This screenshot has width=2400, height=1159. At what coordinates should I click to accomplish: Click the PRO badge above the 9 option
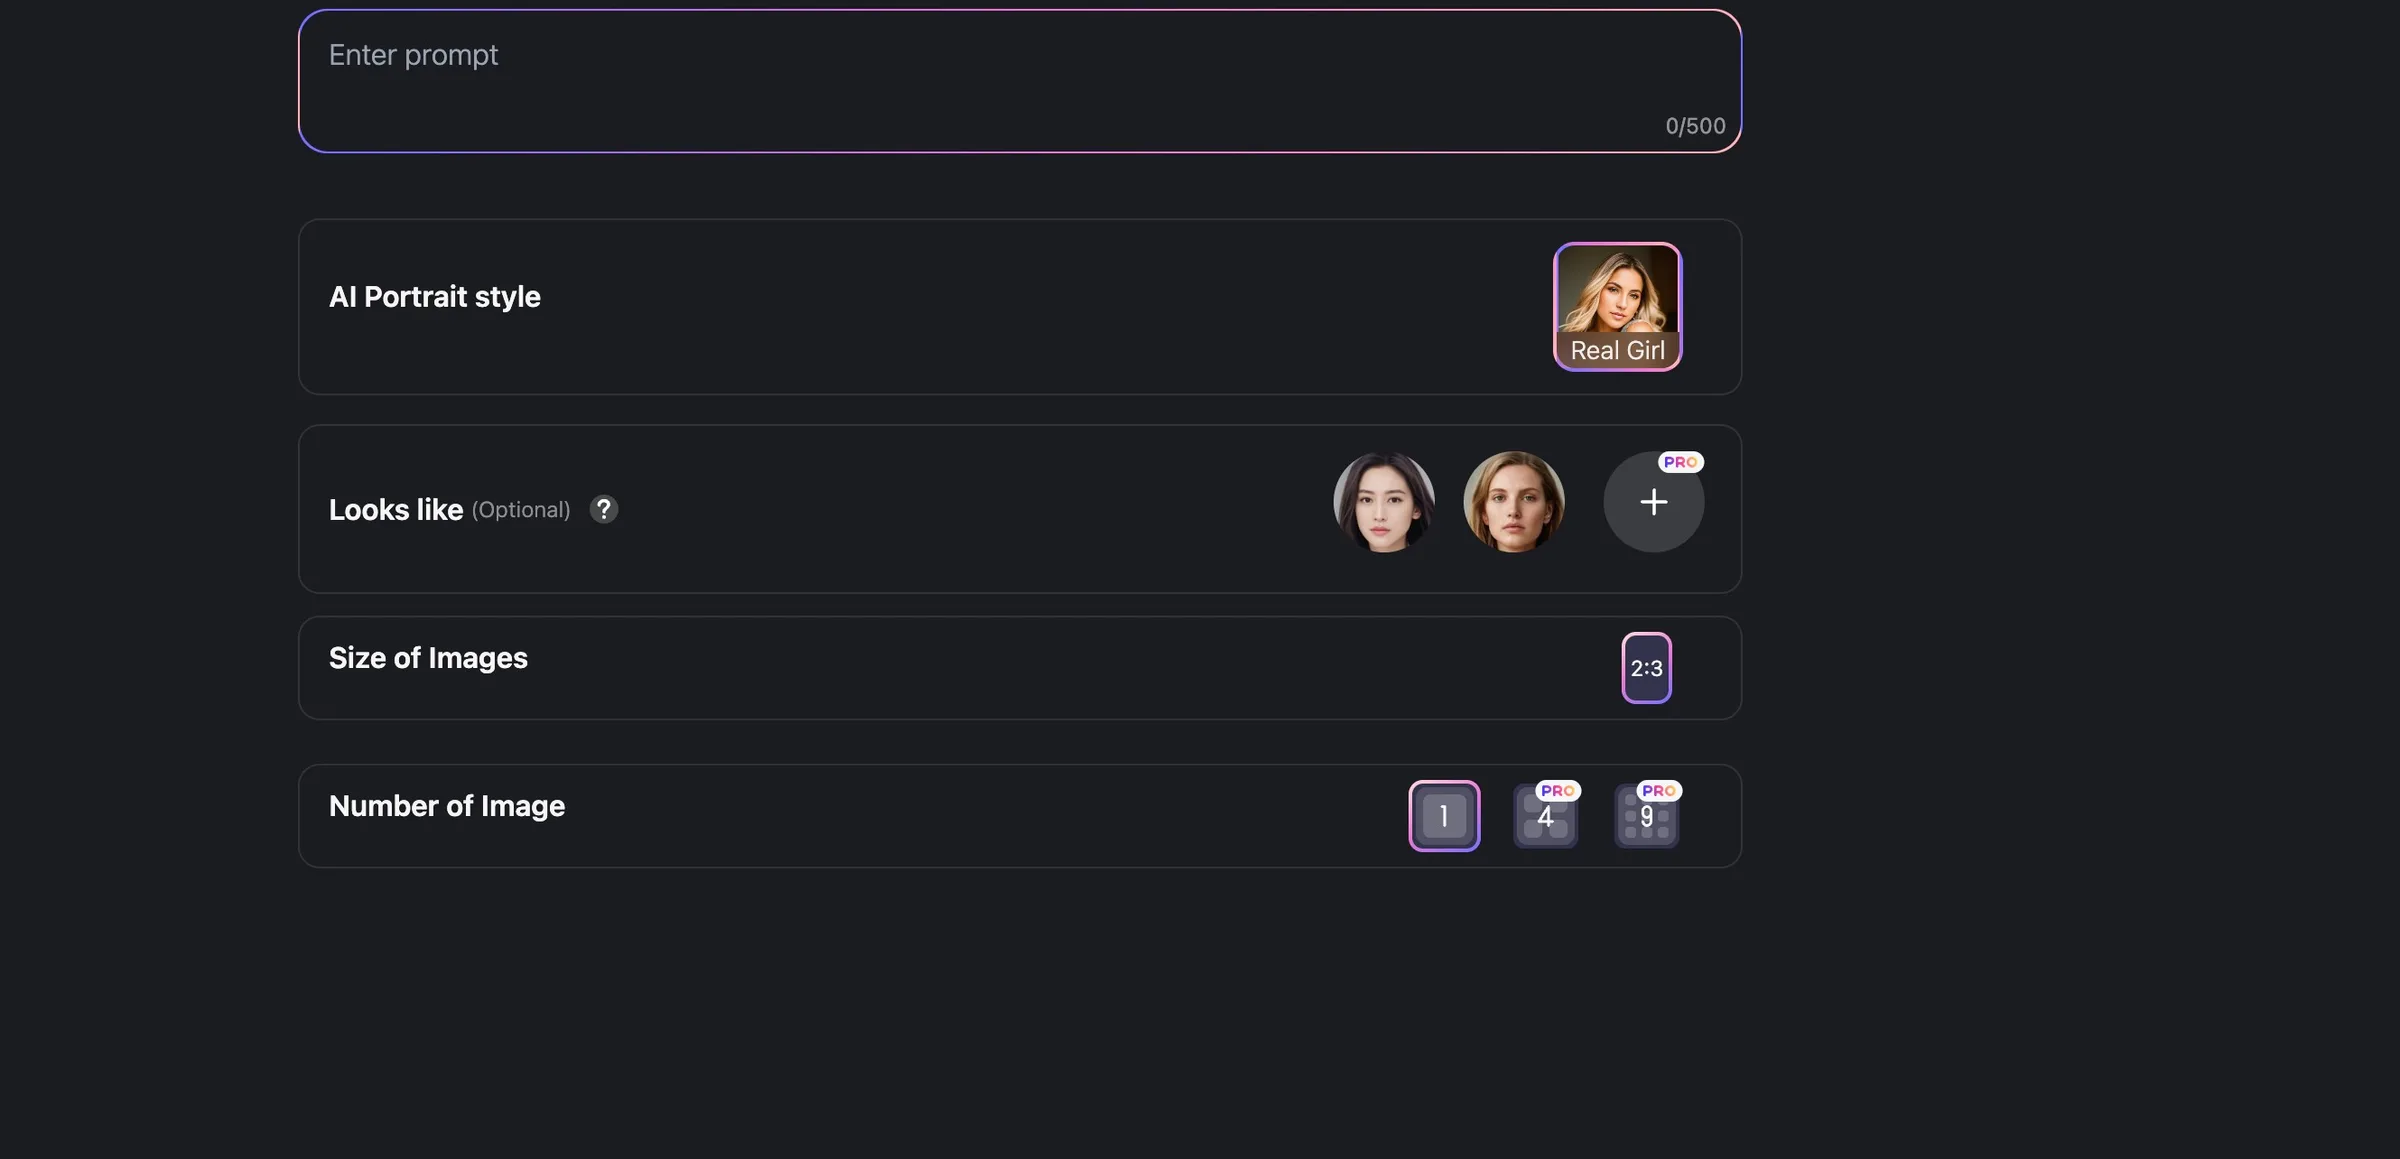point(1658,790)
